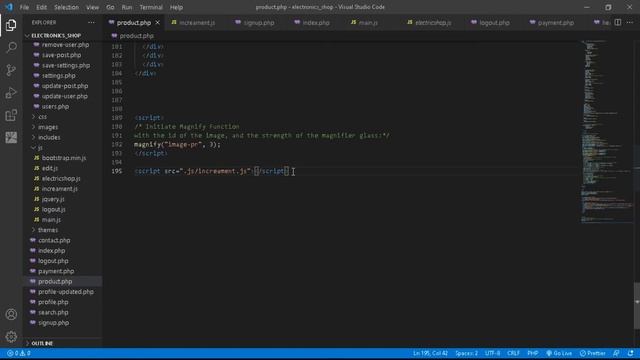This screenshot has width=640, height=360.
Task: Switch to the main.js tab
Action: tap(368, 23)
